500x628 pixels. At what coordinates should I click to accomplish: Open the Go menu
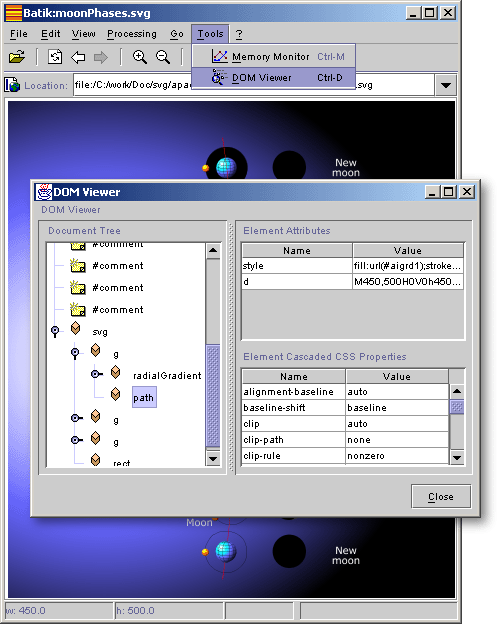(177, 34)
